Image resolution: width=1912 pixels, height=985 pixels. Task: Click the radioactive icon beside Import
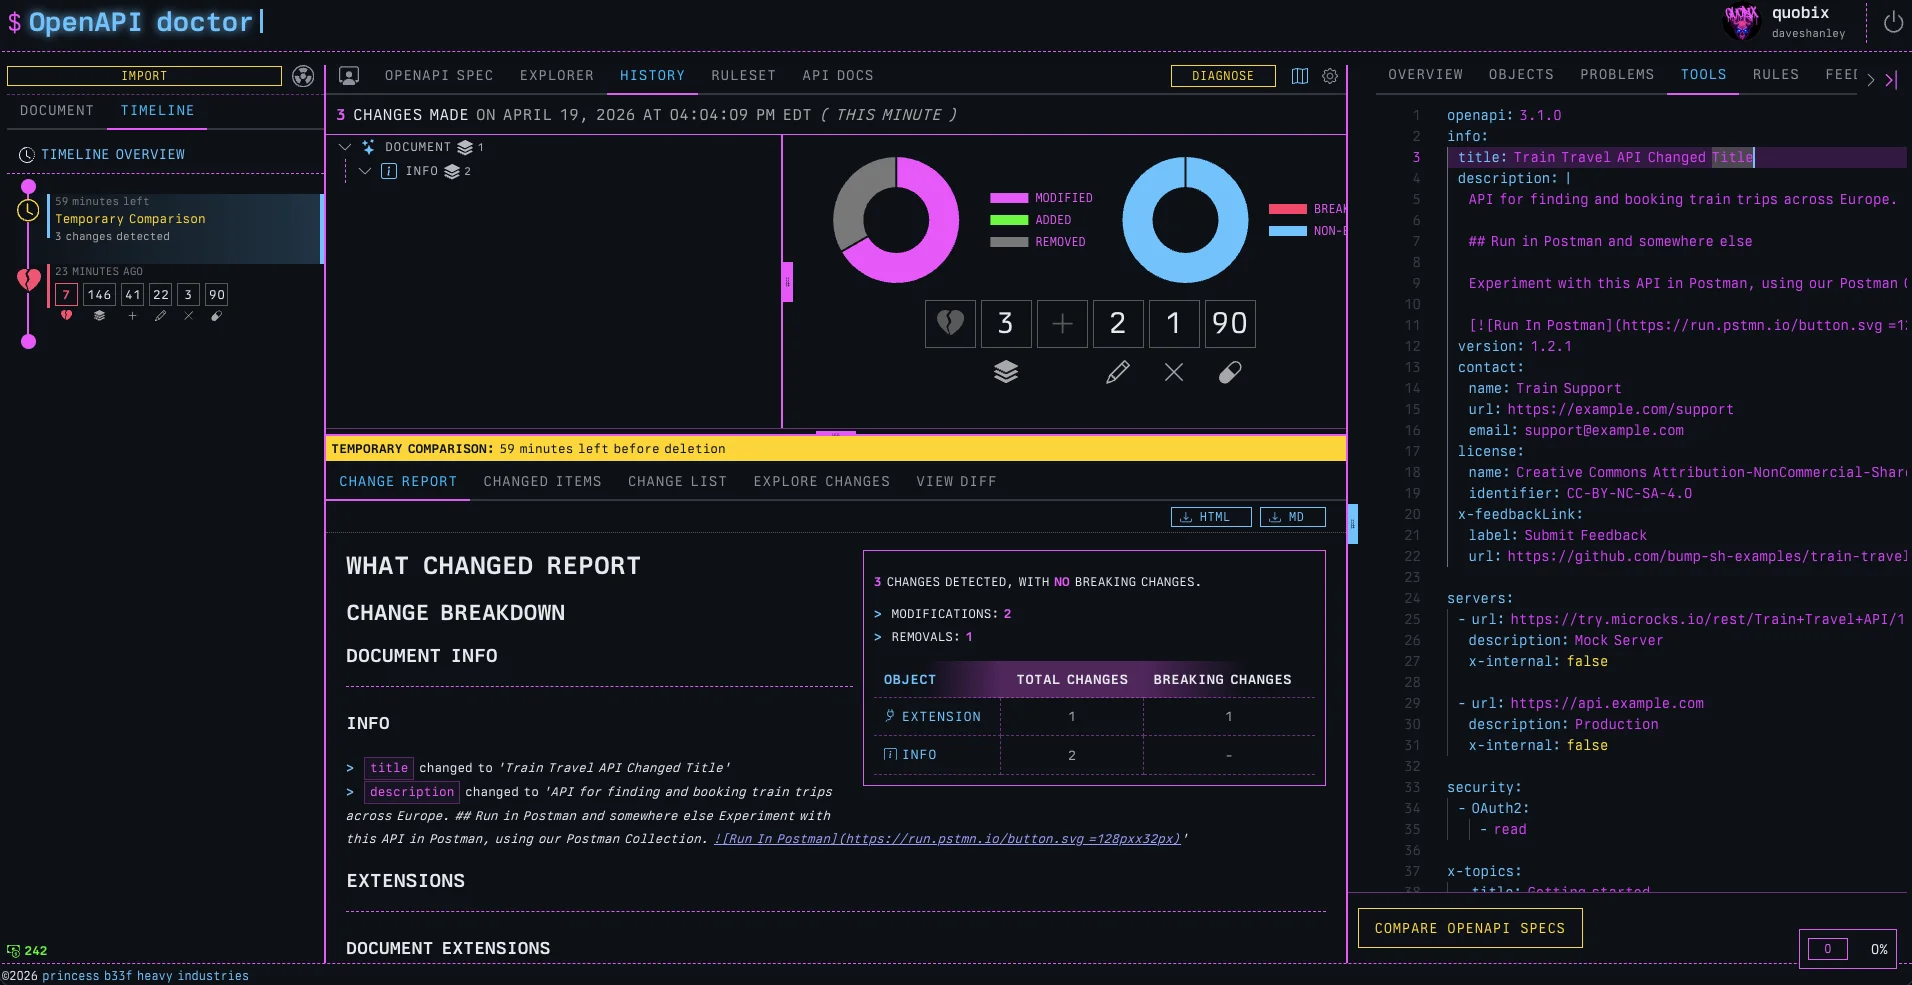tap(303, 76)
